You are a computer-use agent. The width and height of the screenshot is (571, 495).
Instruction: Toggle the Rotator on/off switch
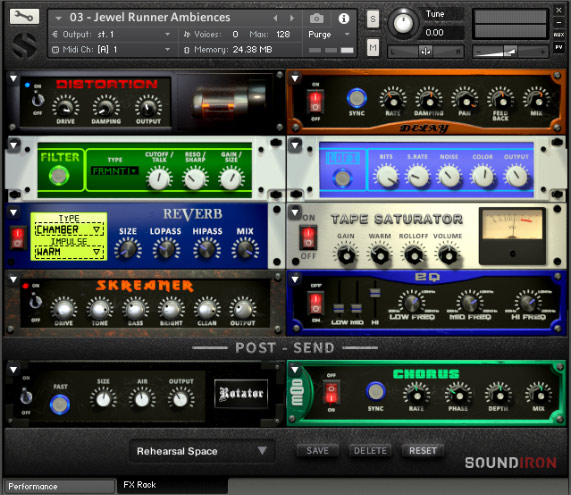pos(25,396)
